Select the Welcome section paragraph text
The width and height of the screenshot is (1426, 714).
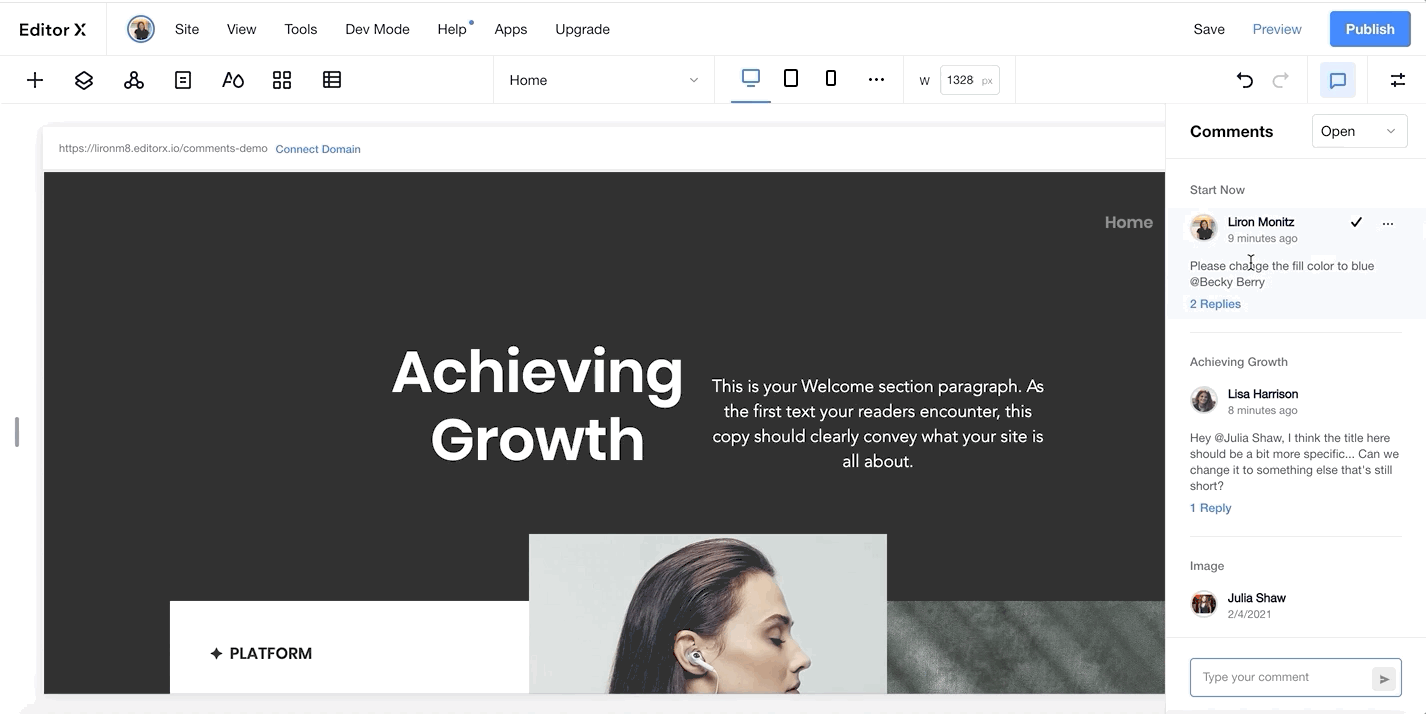tap(877, 424)
